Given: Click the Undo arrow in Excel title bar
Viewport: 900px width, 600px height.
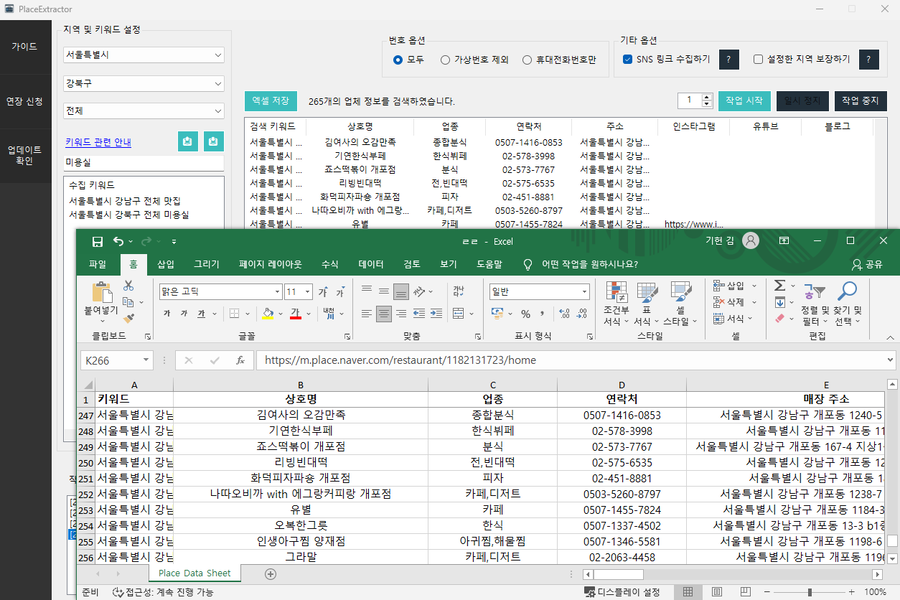Looking at the screenshot, I should [x=119, y=241].
